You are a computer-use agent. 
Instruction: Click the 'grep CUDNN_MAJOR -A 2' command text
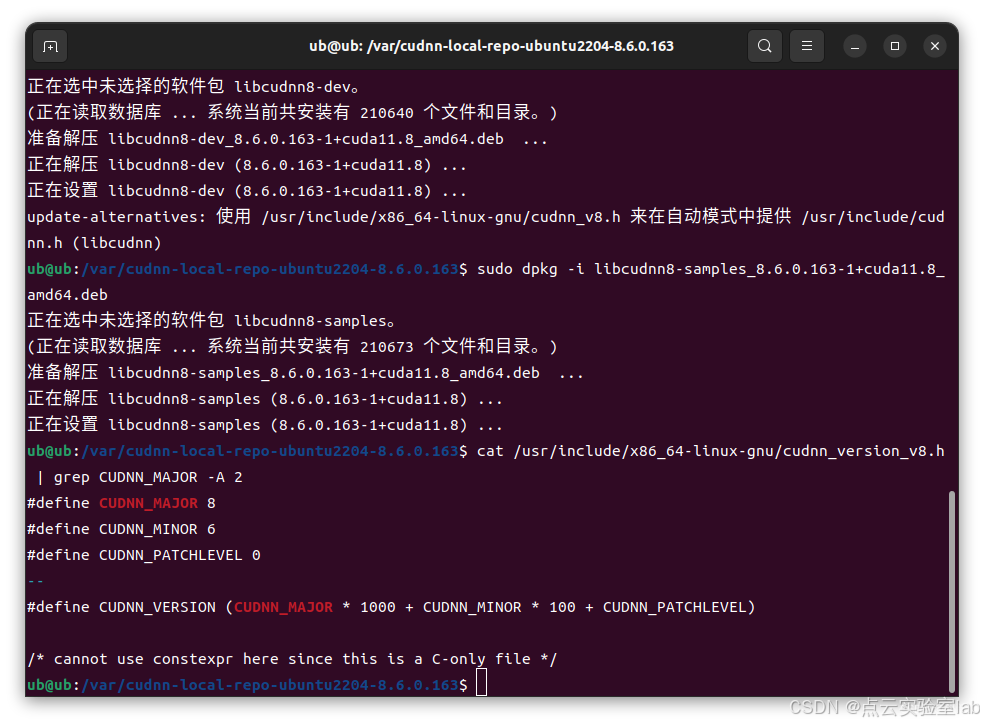[148, 478]
